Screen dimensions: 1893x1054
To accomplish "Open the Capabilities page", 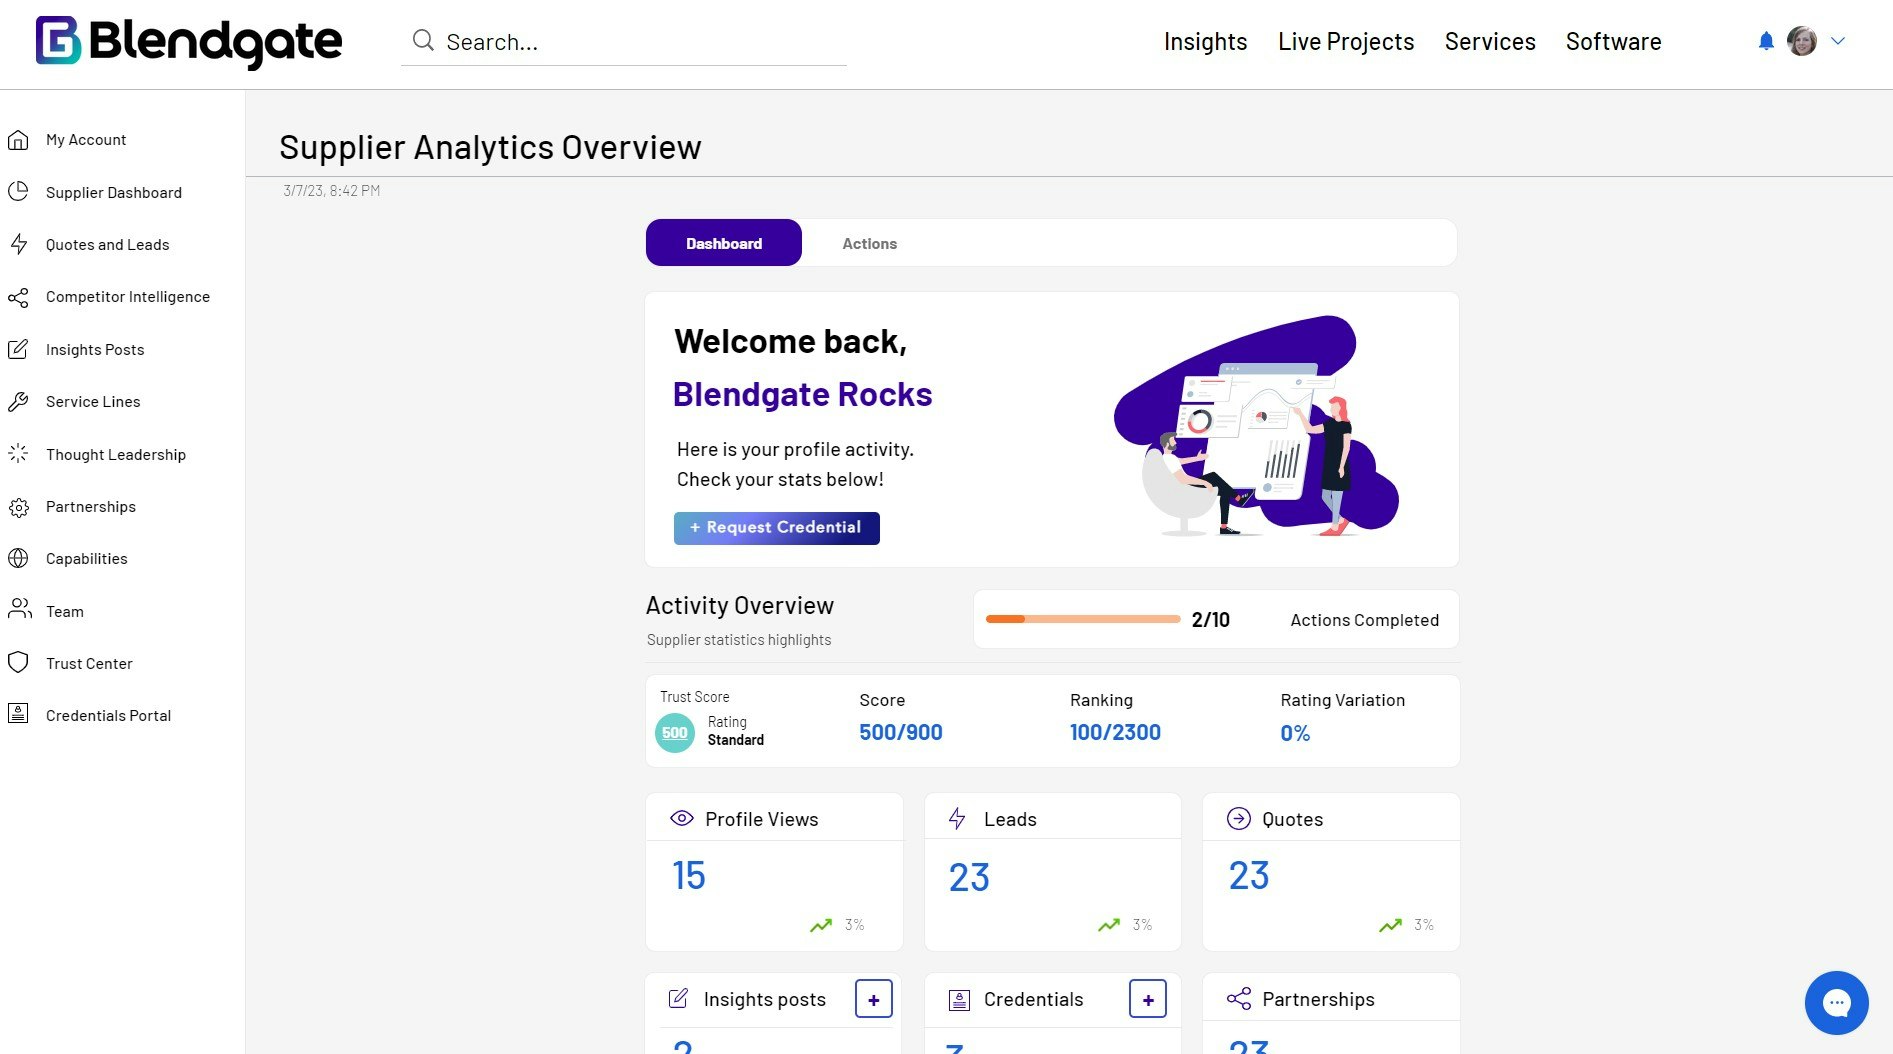I will [x=87, y=559].
